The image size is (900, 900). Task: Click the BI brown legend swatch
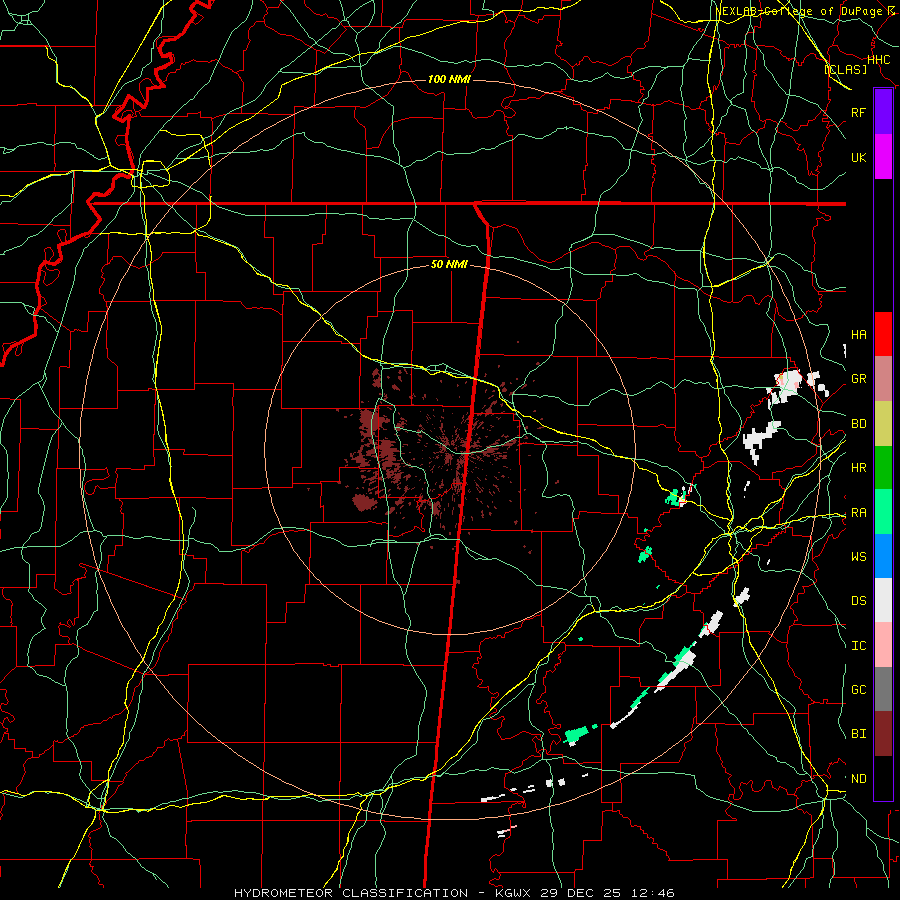(x=883, y=734)
